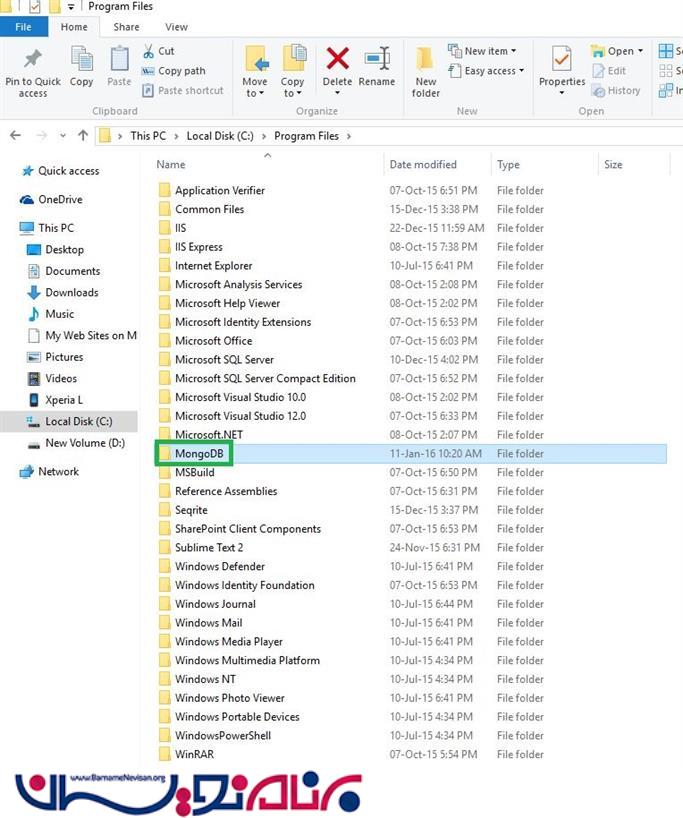Click the Back navigation arrow
The height and width of the screenshot is (818, 683).
pos(16,136)
